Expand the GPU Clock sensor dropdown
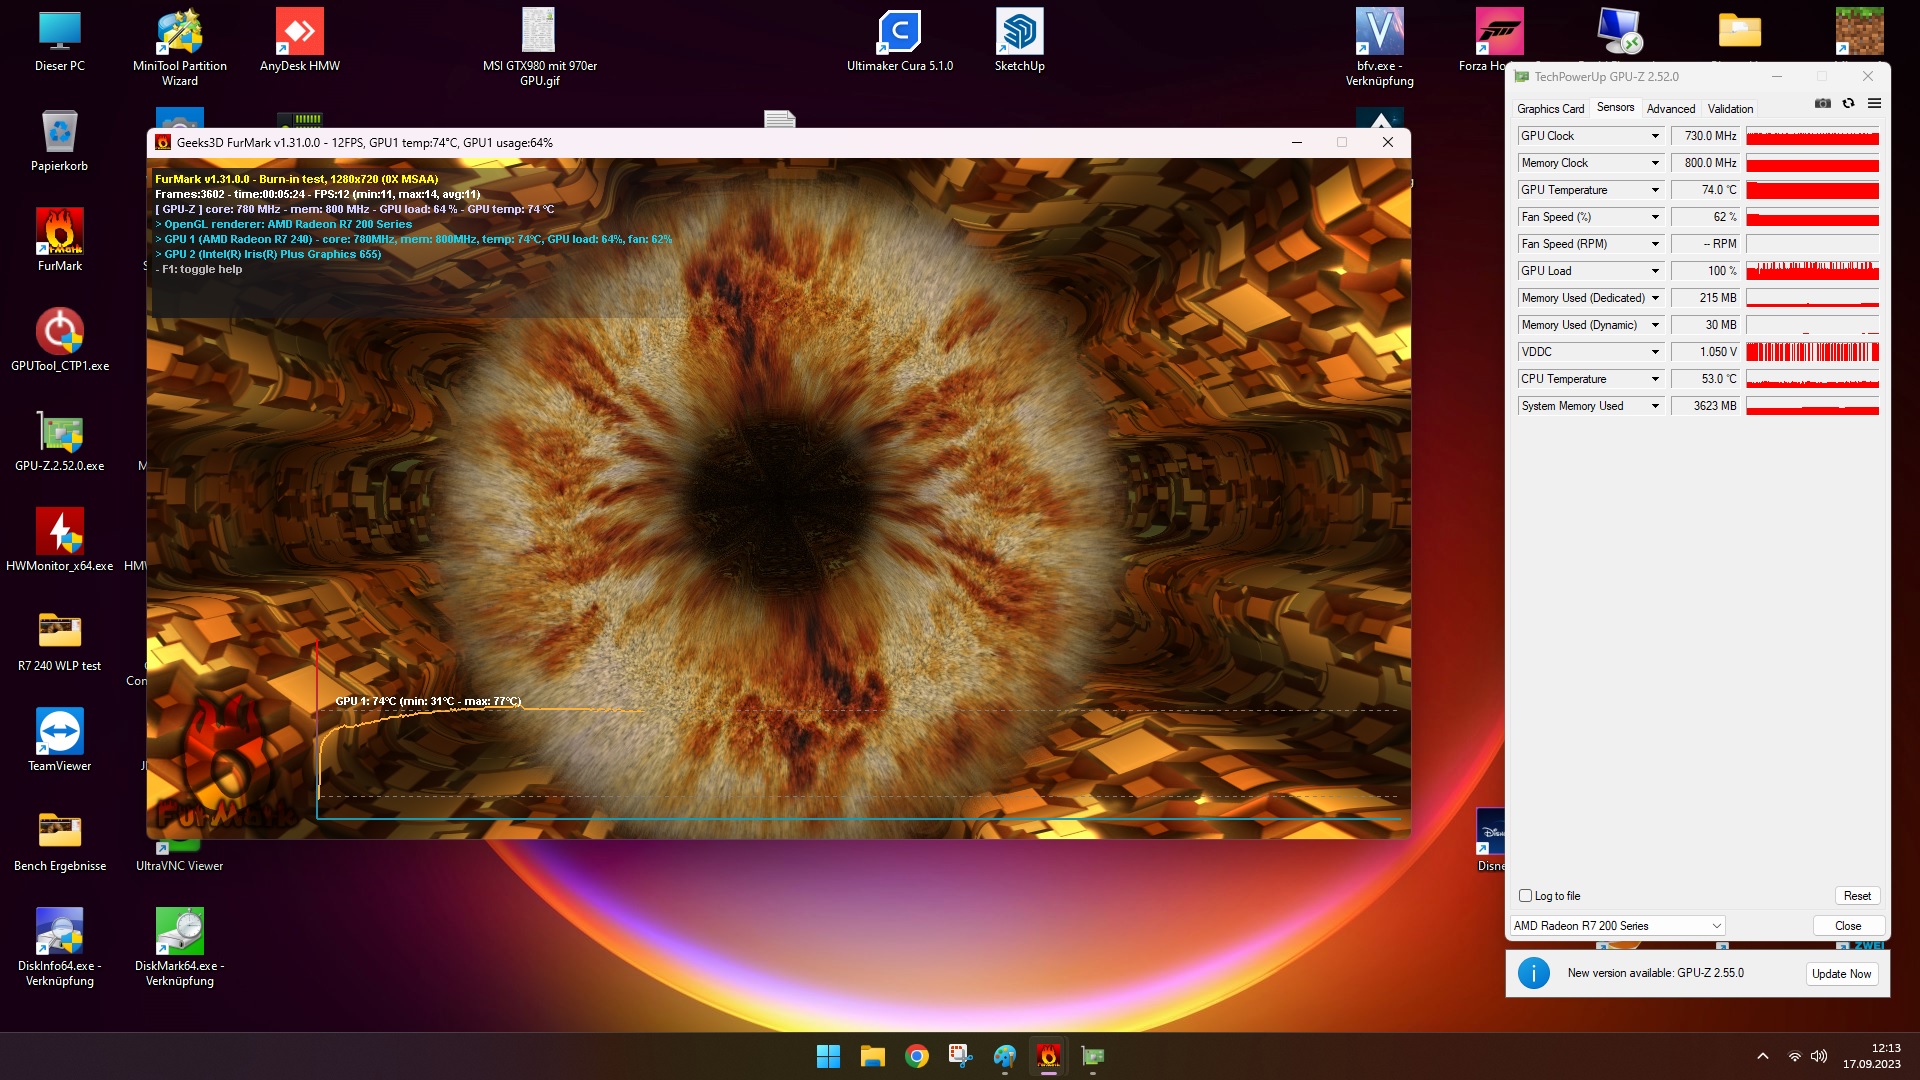Viewport: 1920px width, 1080px height. [1655, 136]
